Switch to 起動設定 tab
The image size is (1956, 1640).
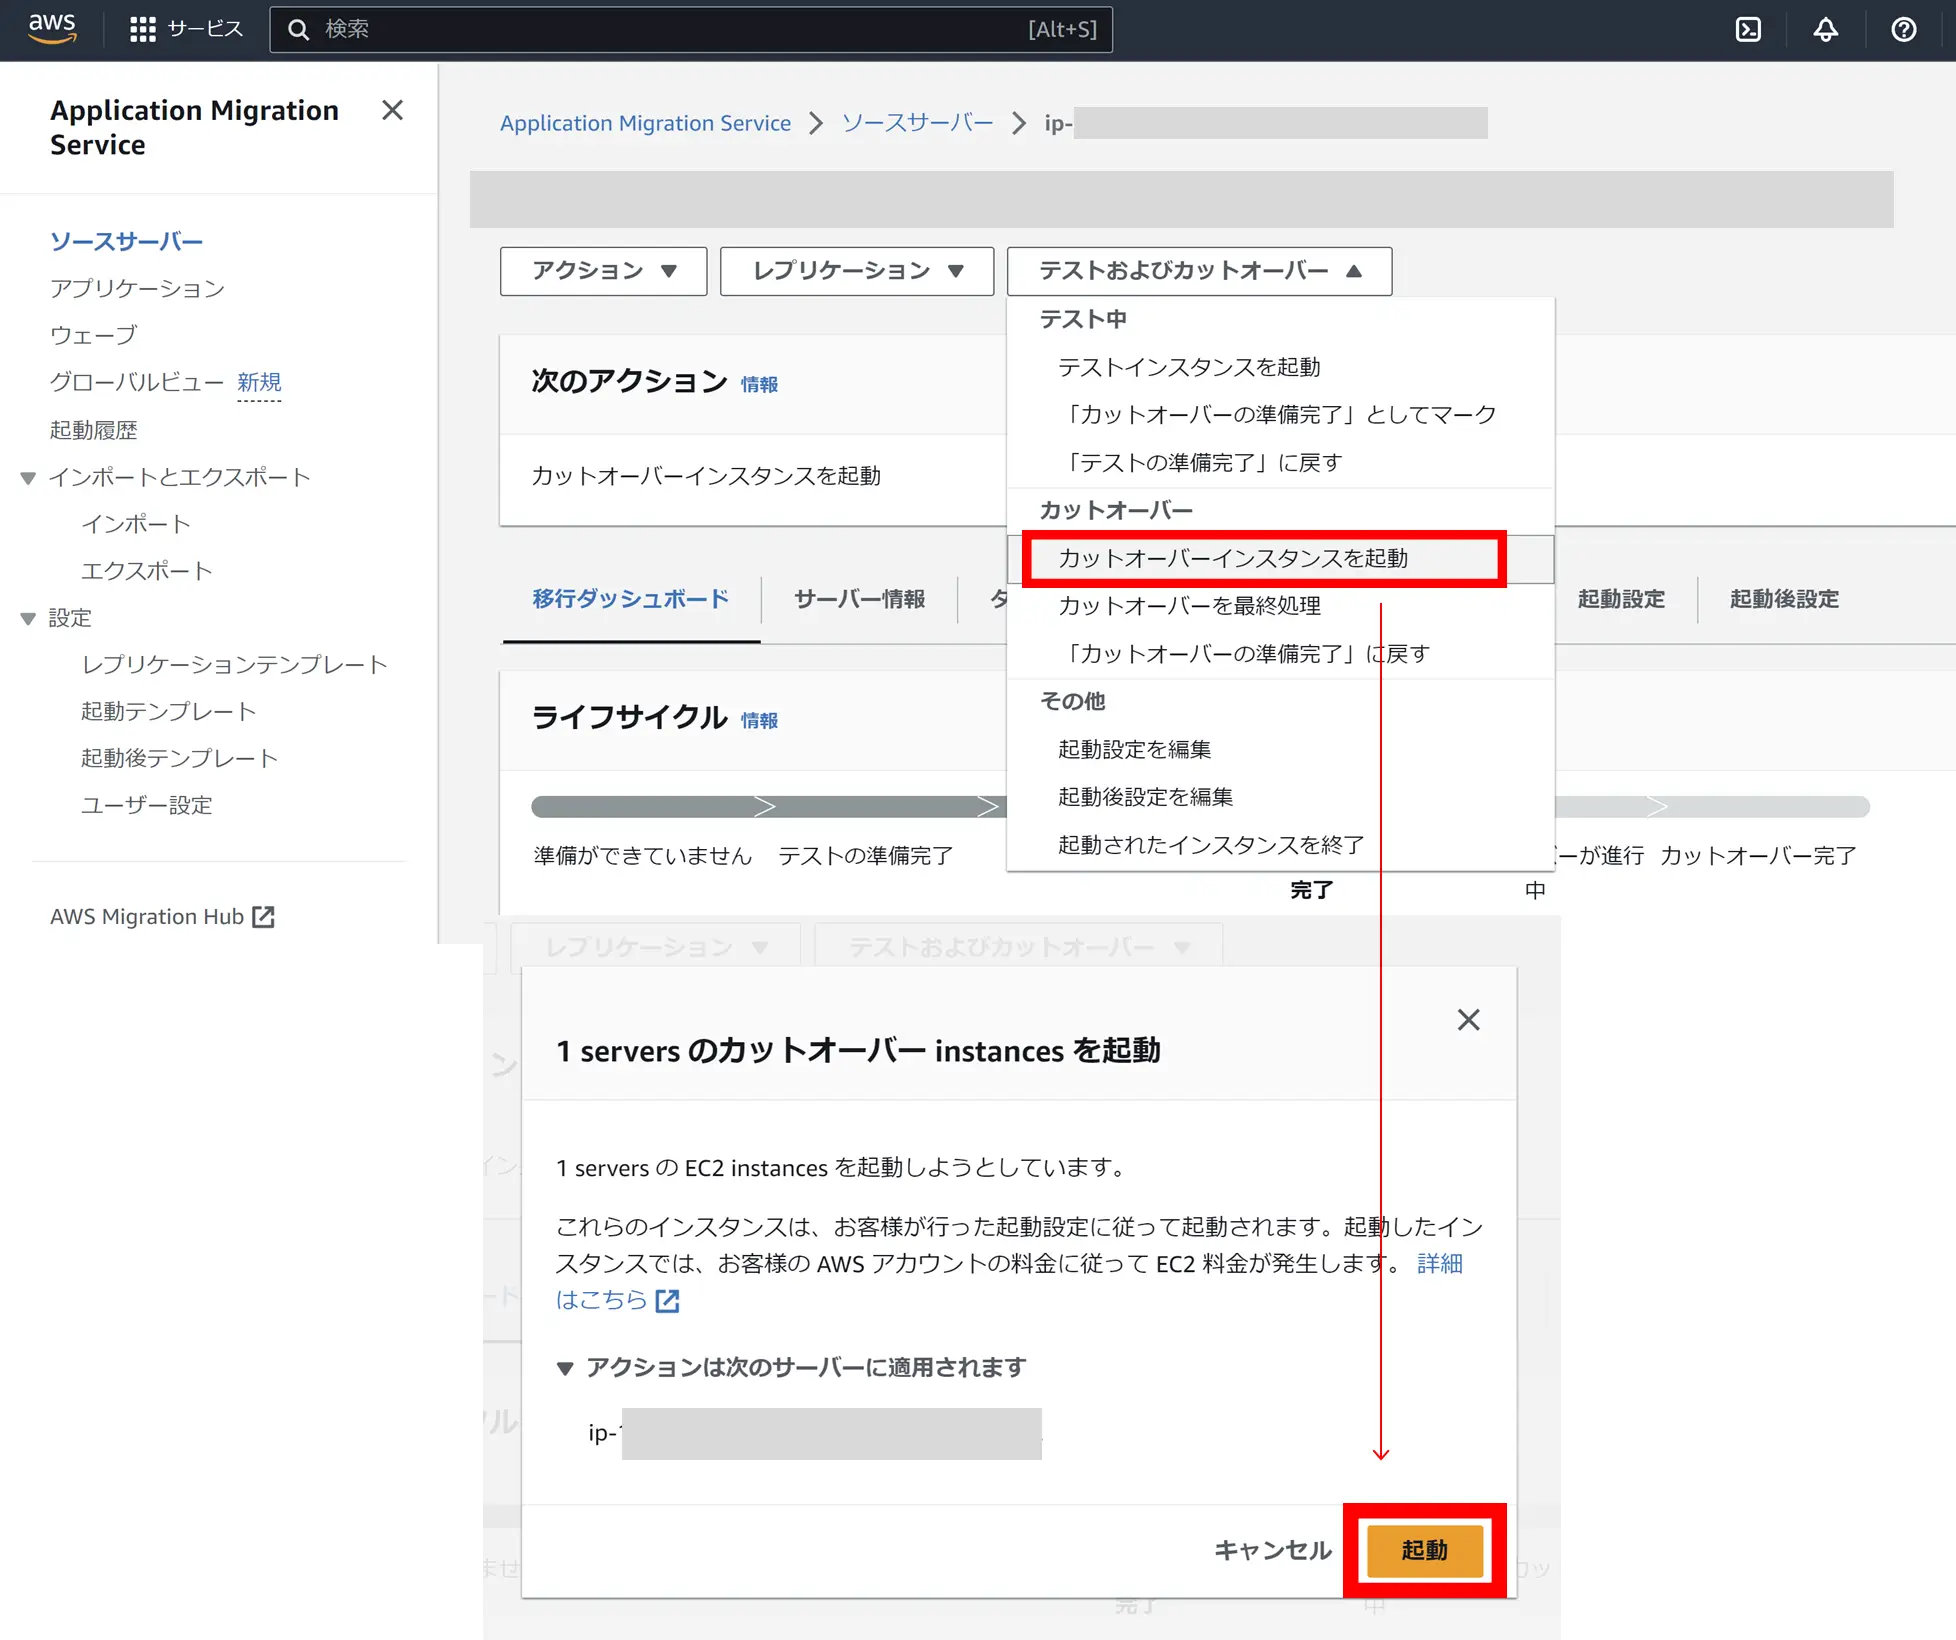[1621, 599]
